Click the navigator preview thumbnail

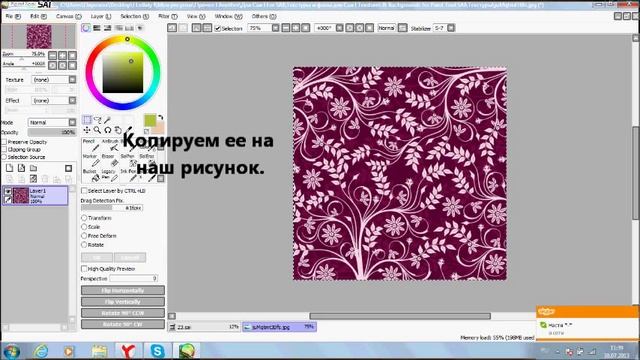[39, 36]
